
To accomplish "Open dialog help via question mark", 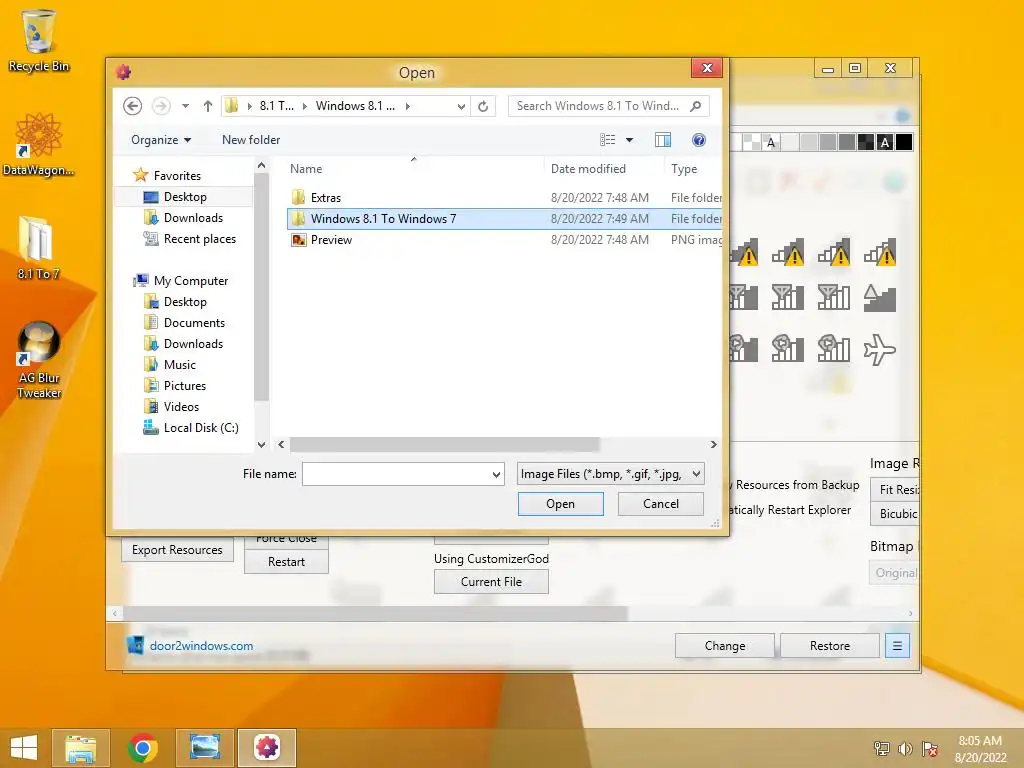I will click(698, 140).
